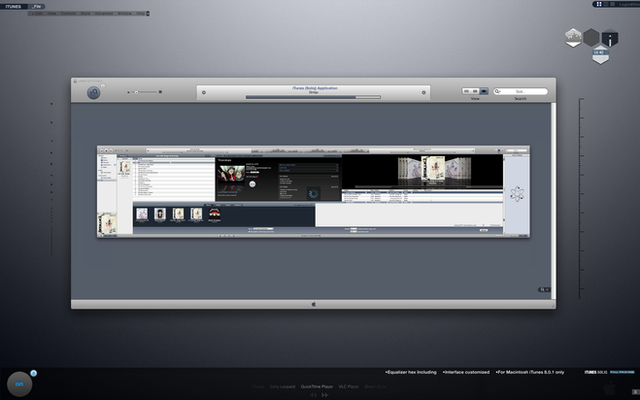Click the blue badge beside the on button

click(33, 373)
